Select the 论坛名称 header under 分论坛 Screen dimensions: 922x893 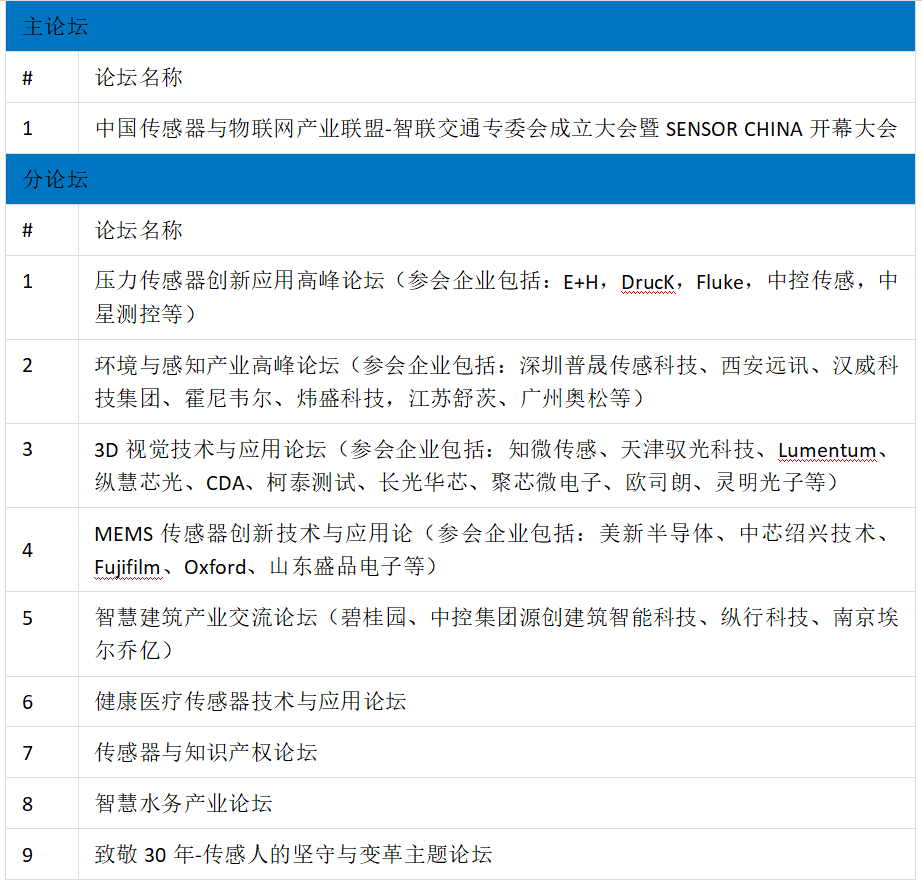[x=139, y=230]
